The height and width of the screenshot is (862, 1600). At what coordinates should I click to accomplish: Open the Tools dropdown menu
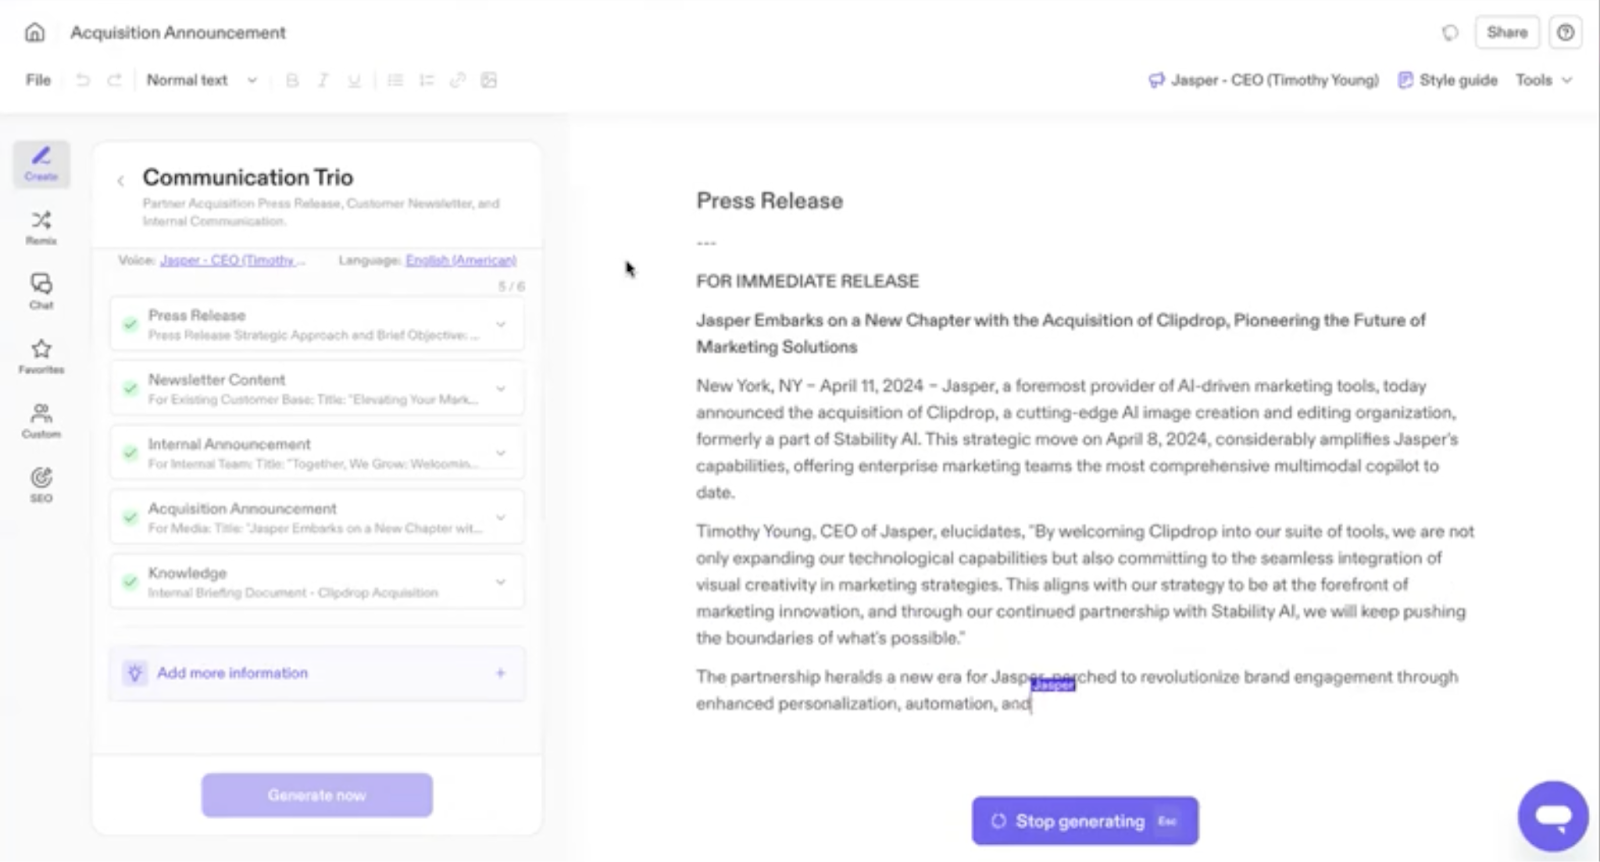coord(1544,80)
